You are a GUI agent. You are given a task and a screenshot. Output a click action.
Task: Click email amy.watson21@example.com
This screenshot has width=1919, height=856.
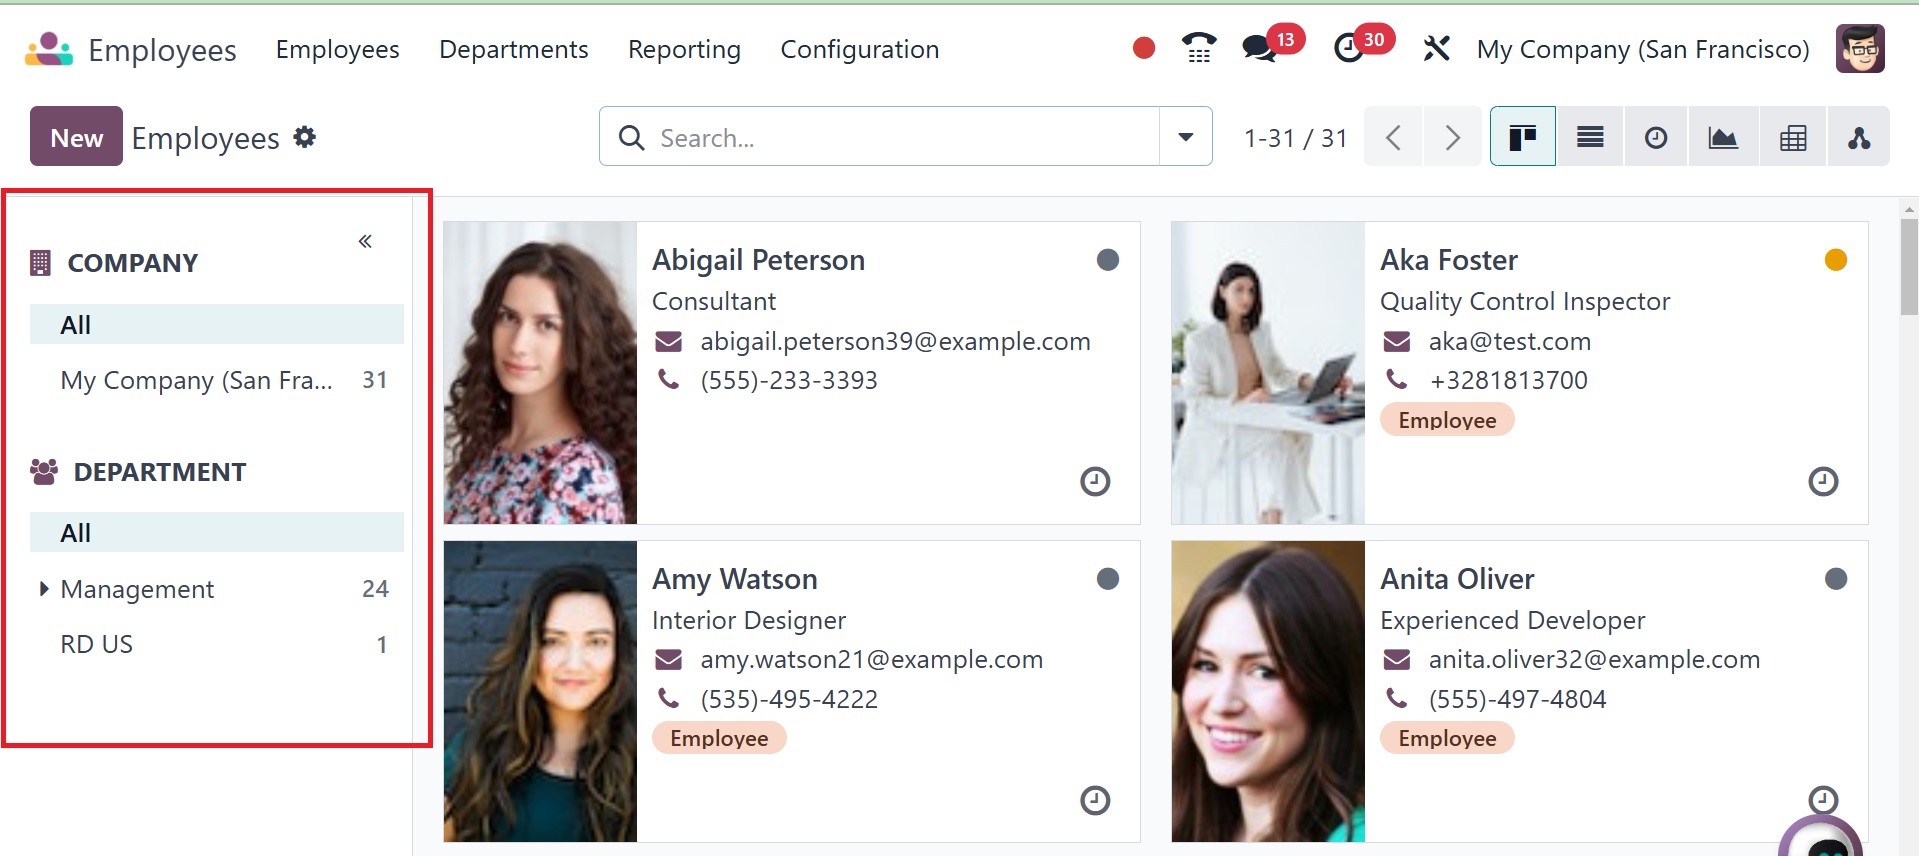(x=871, y=660)
